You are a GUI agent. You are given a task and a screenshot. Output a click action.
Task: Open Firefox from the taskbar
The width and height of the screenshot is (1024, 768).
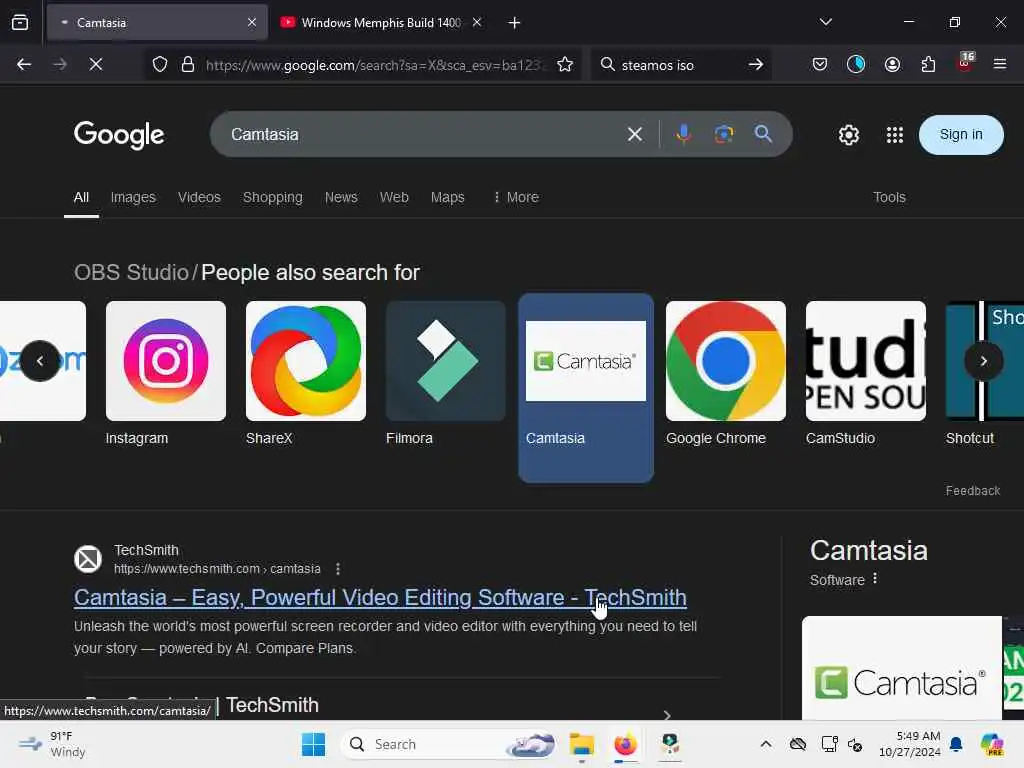(x=625, y=744)
